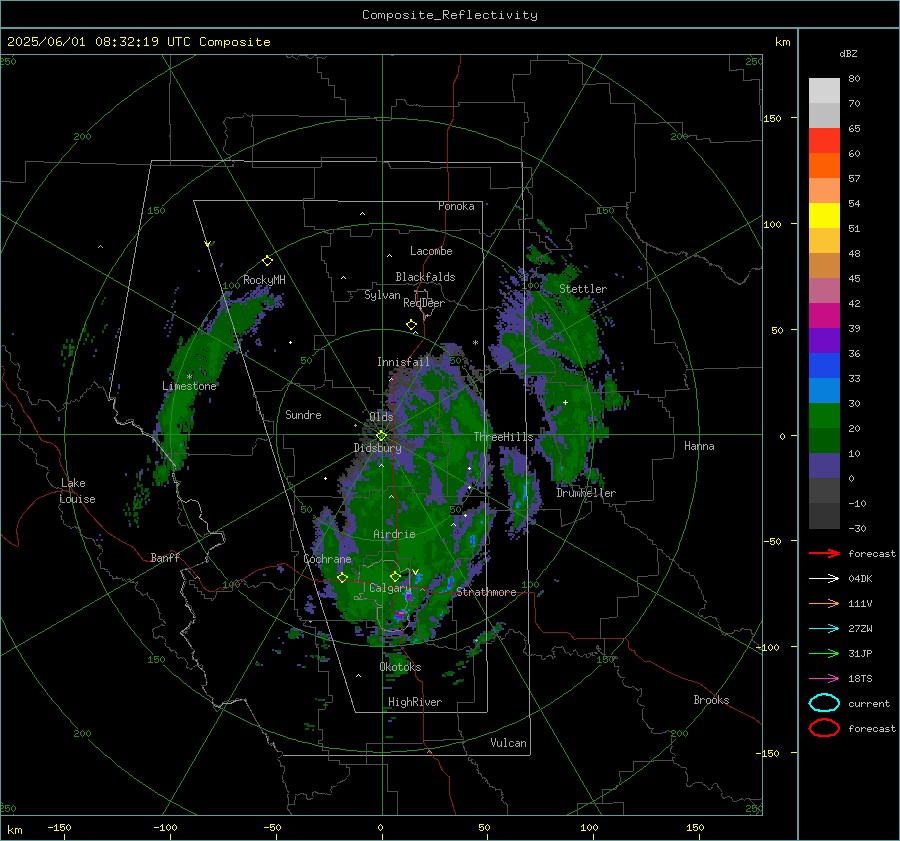
Task: Click the Limestone label
Action: click(189, 386)
